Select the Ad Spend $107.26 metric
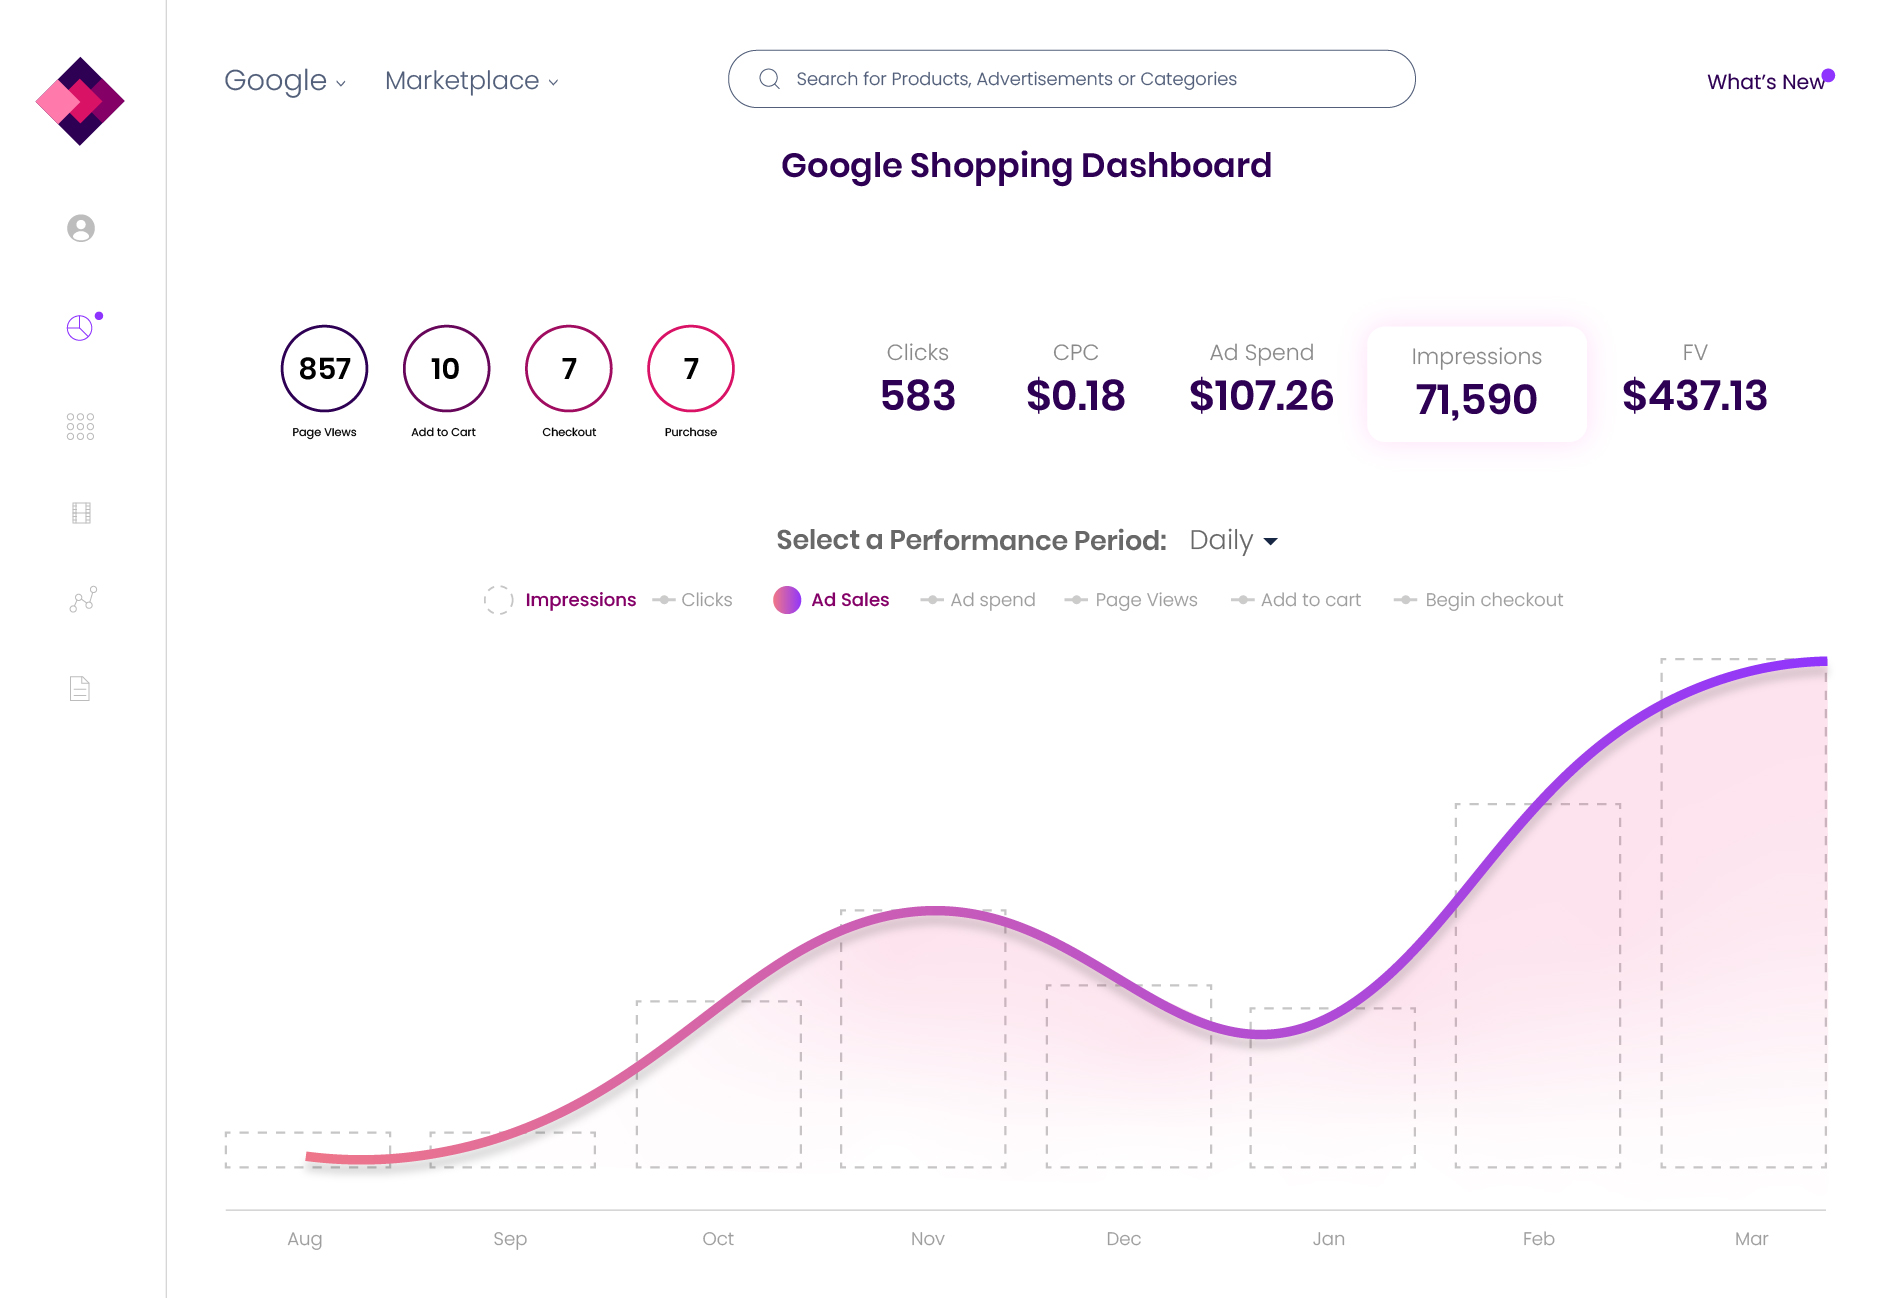The height and width of the screenshot is (1298, 1888). [1262, 379]
